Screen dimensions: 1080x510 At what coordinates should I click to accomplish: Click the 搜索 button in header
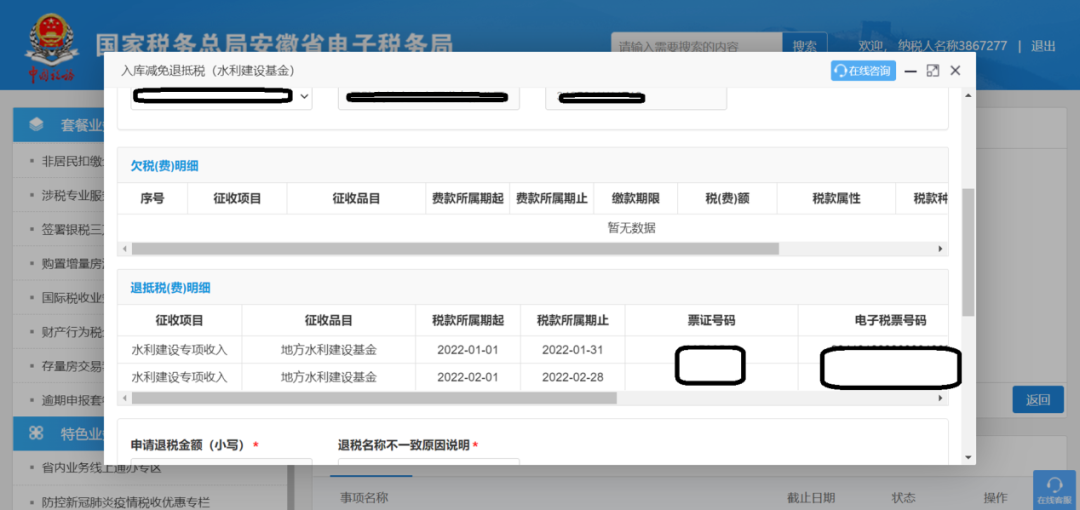[804, 46]
